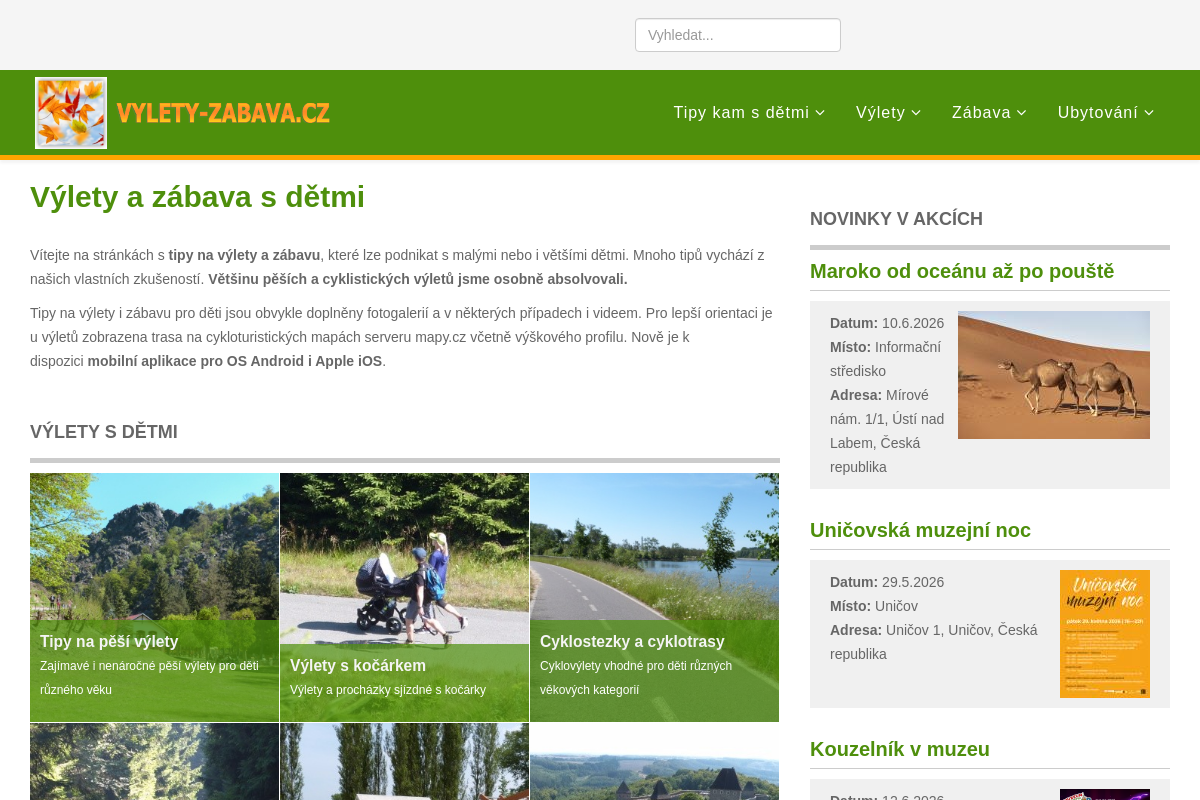This screenshot has height=800, width=1200.
Task: Click the orange Uničovská muzejní noc poster
Action: point(1105,634)
